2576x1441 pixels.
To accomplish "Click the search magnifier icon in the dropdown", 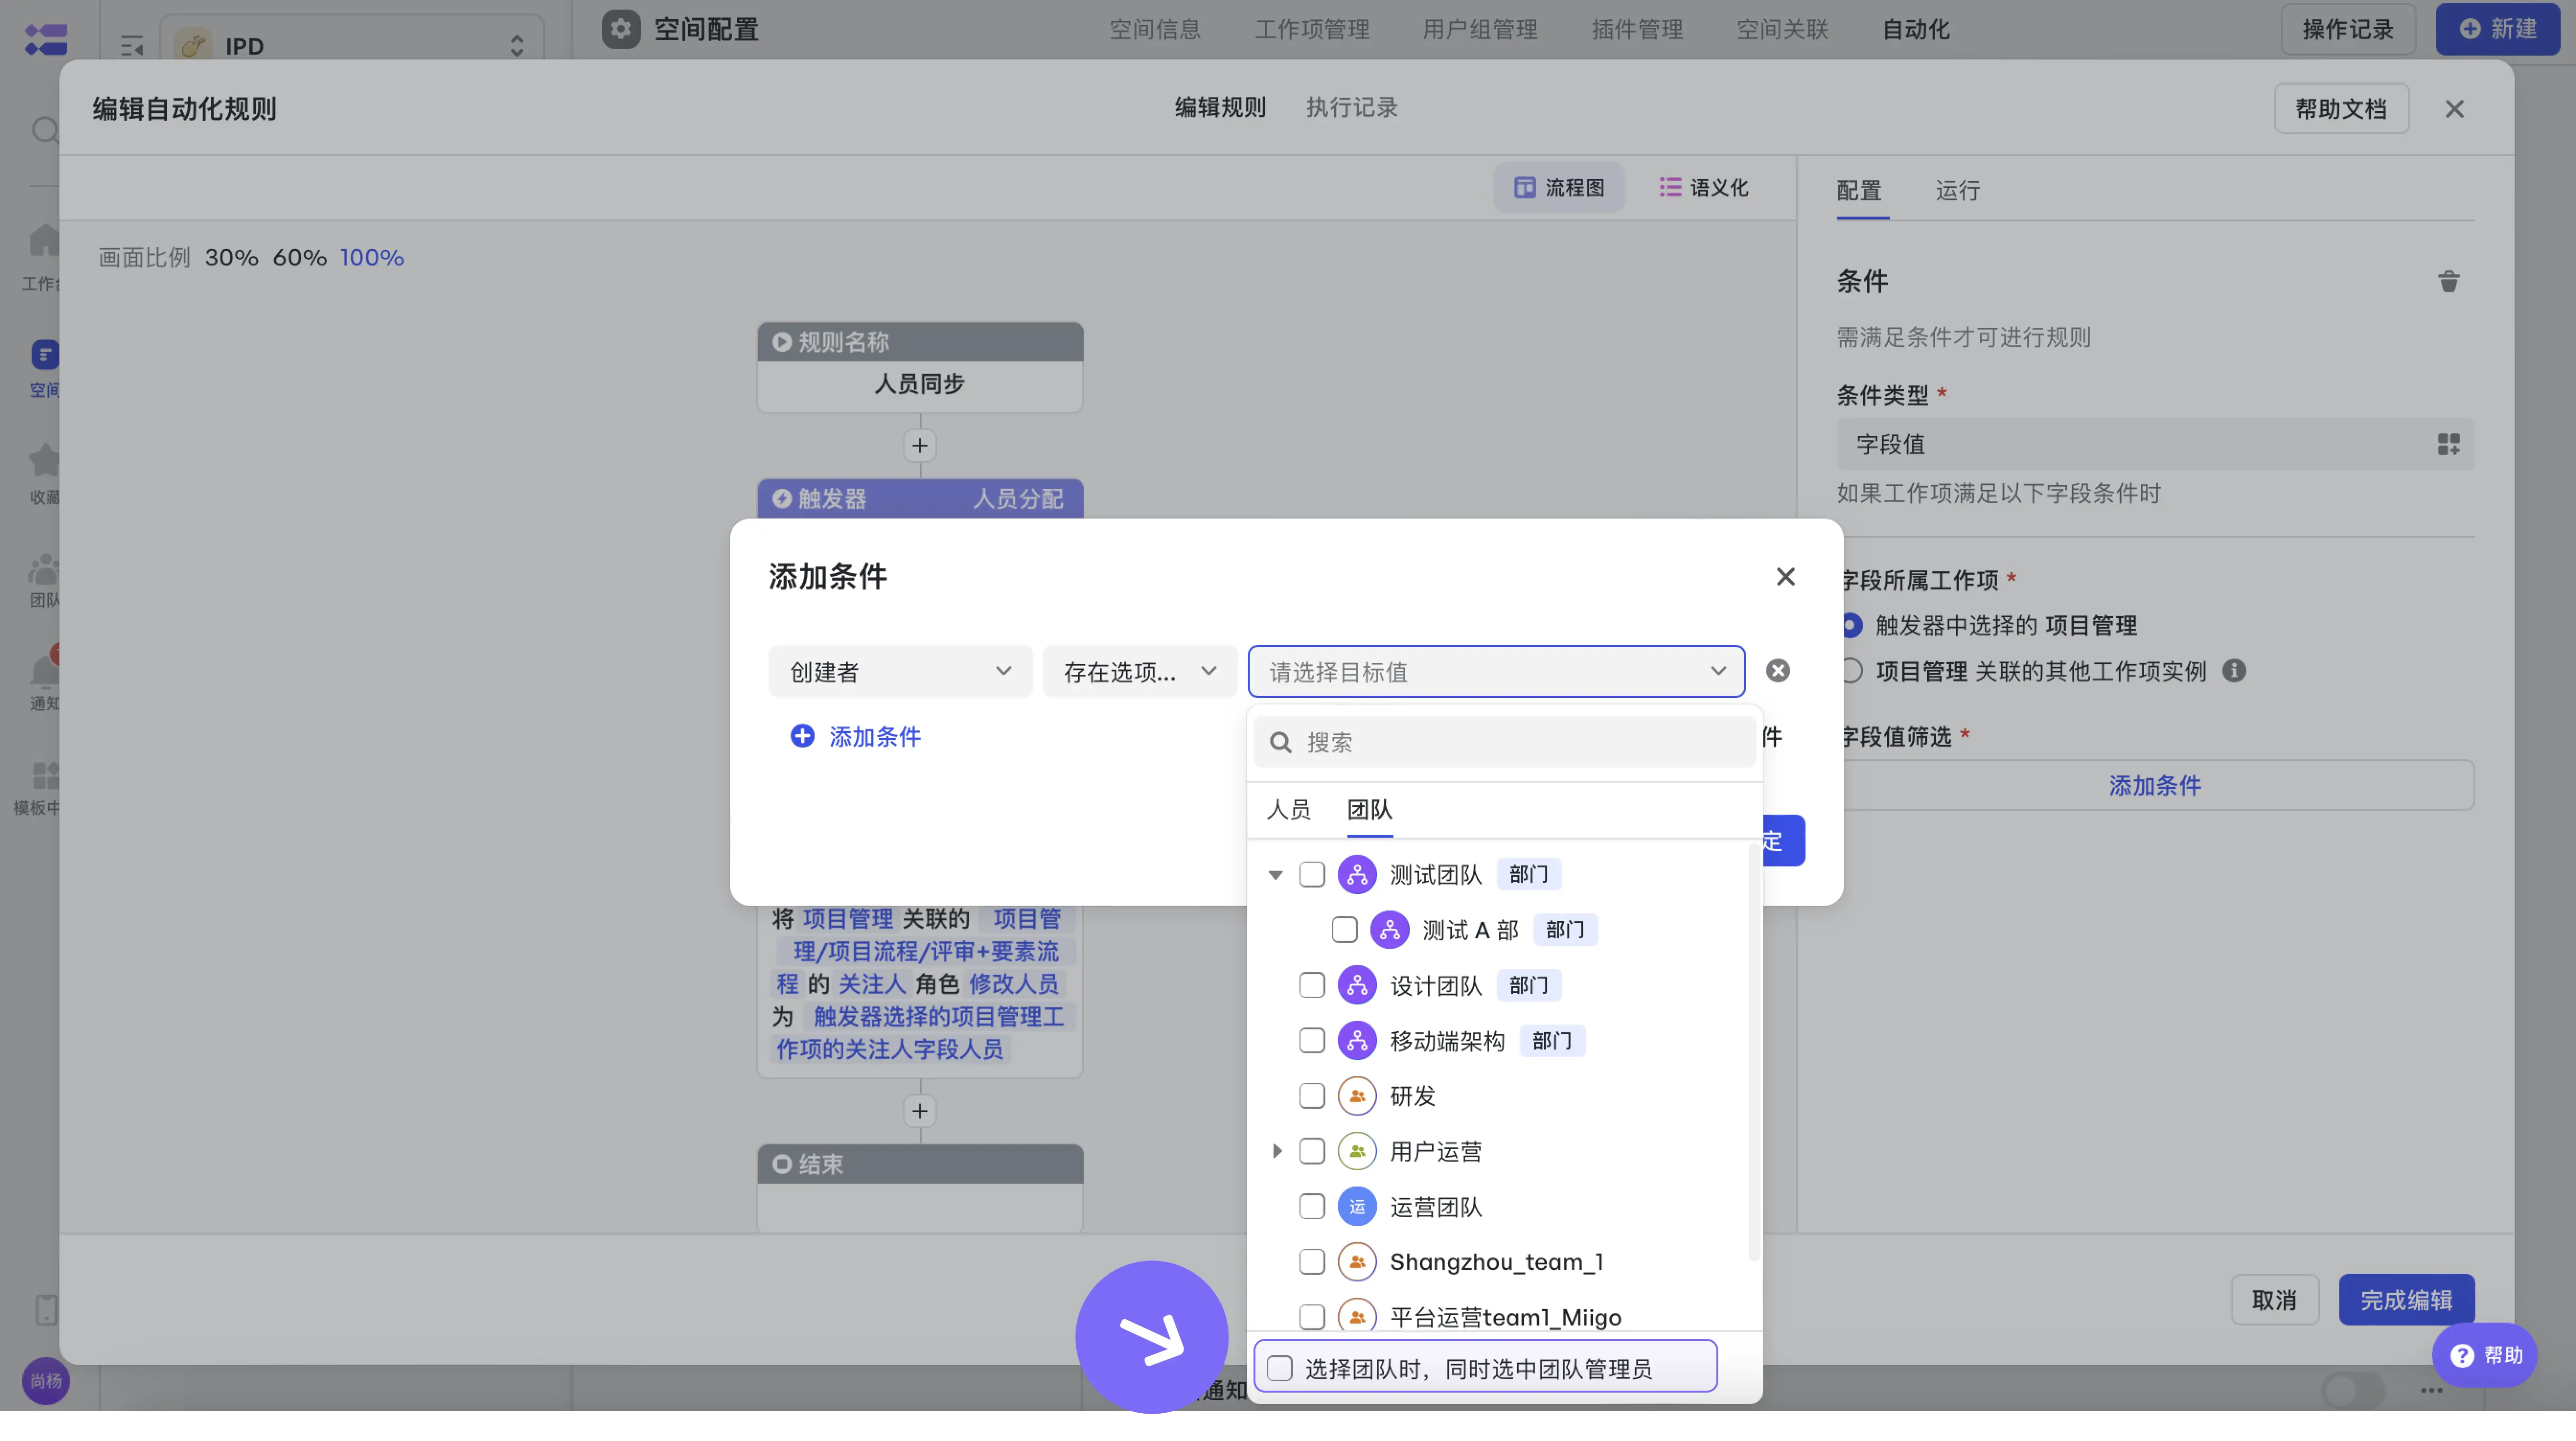I will coord(1281,742).
